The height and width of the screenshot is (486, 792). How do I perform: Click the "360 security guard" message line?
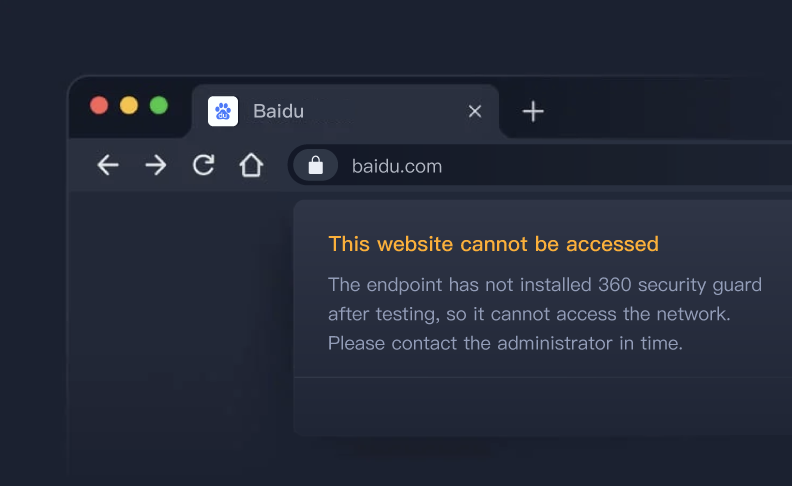click(545, 285)
